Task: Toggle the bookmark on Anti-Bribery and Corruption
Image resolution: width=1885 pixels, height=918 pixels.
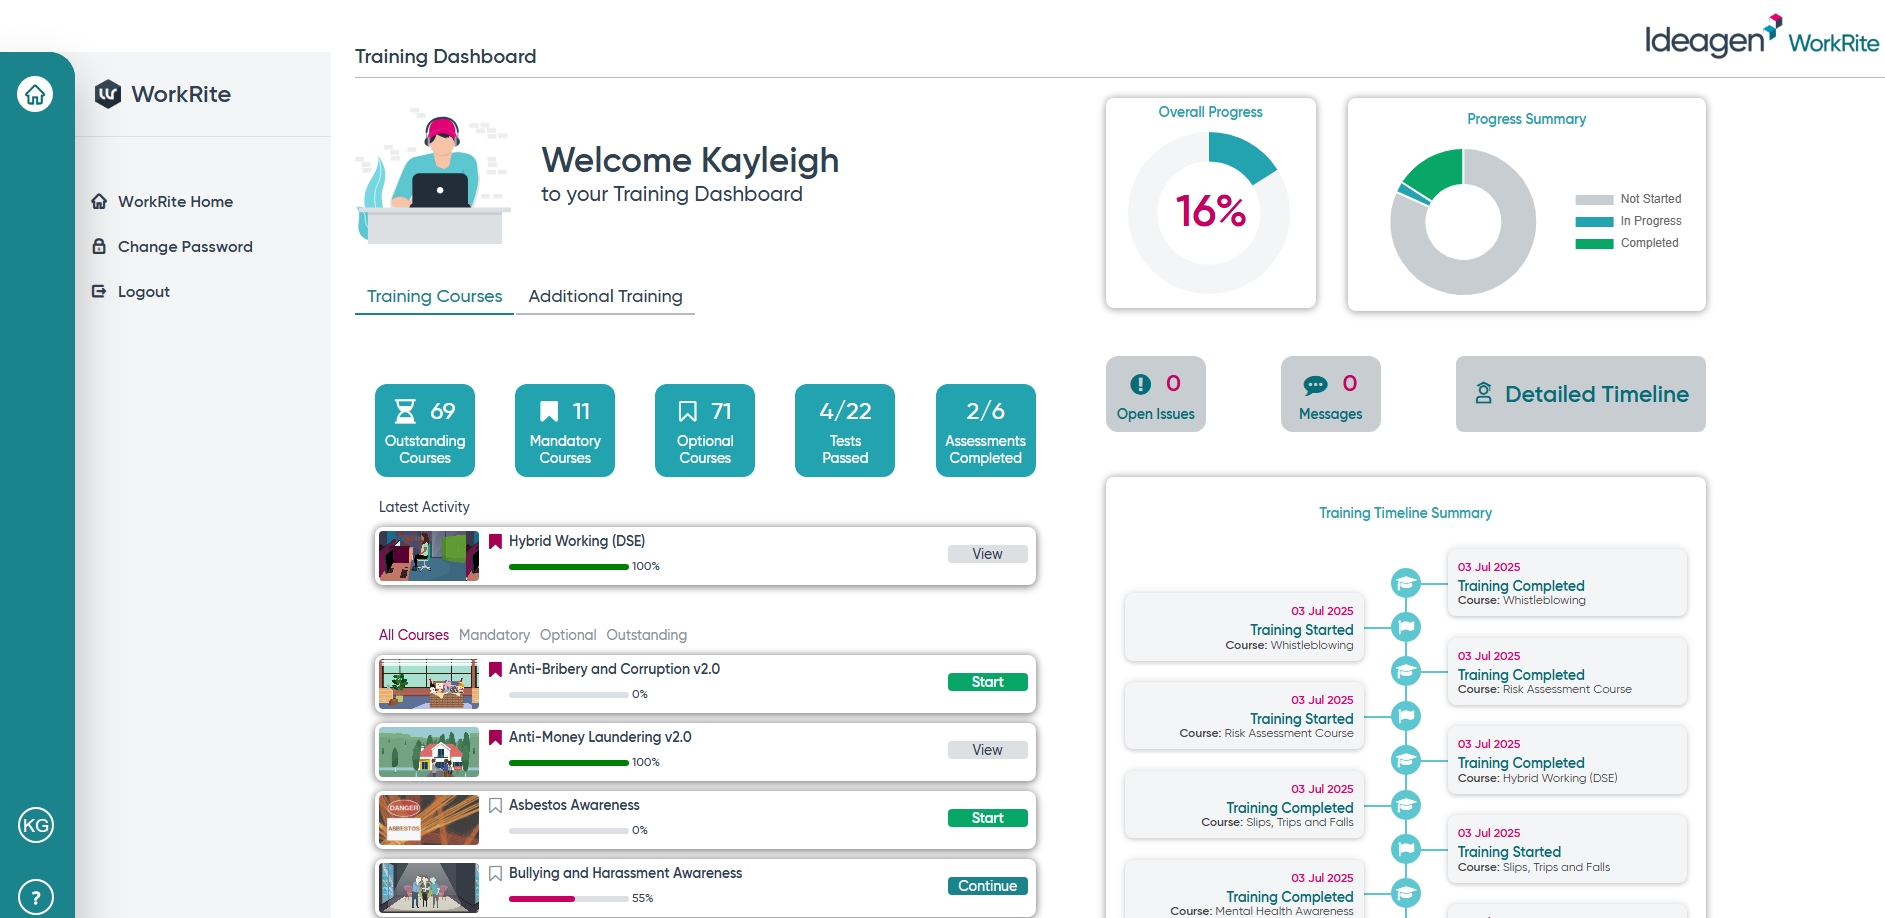Action: pos(495,669)
